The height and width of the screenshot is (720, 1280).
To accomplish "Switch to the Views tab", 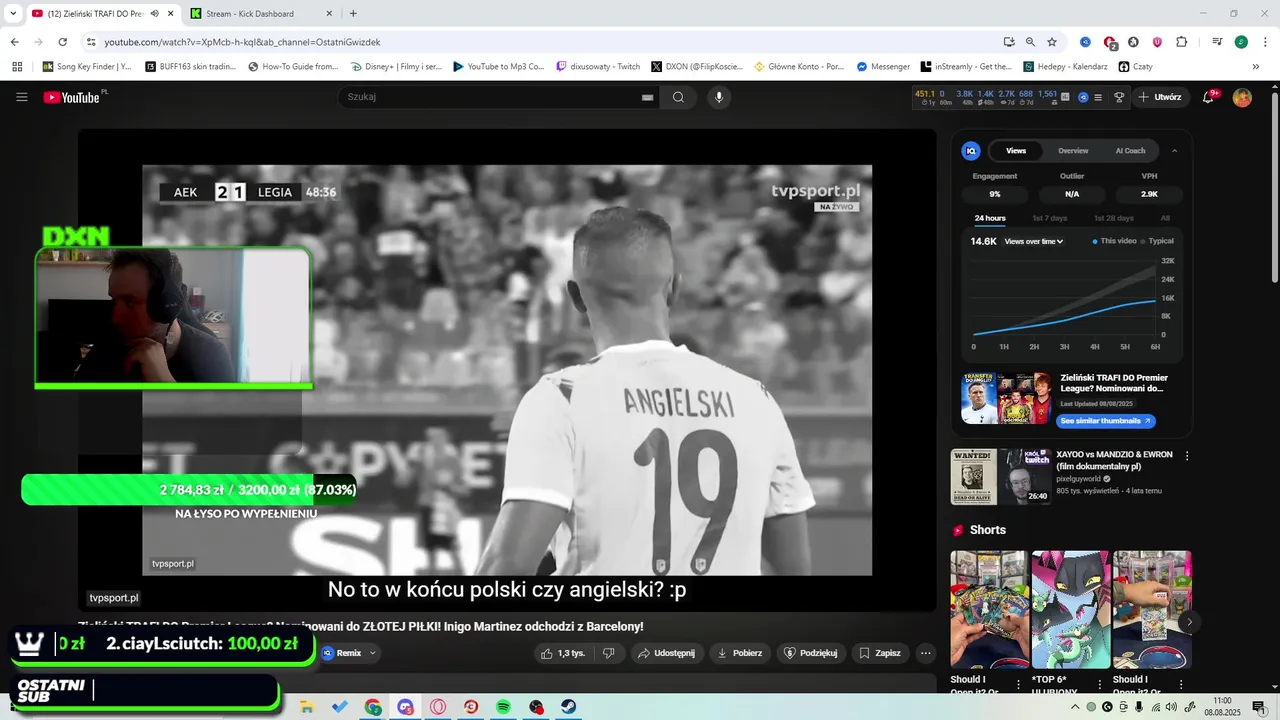I will pyautogui.click(x=1016, y=151).
